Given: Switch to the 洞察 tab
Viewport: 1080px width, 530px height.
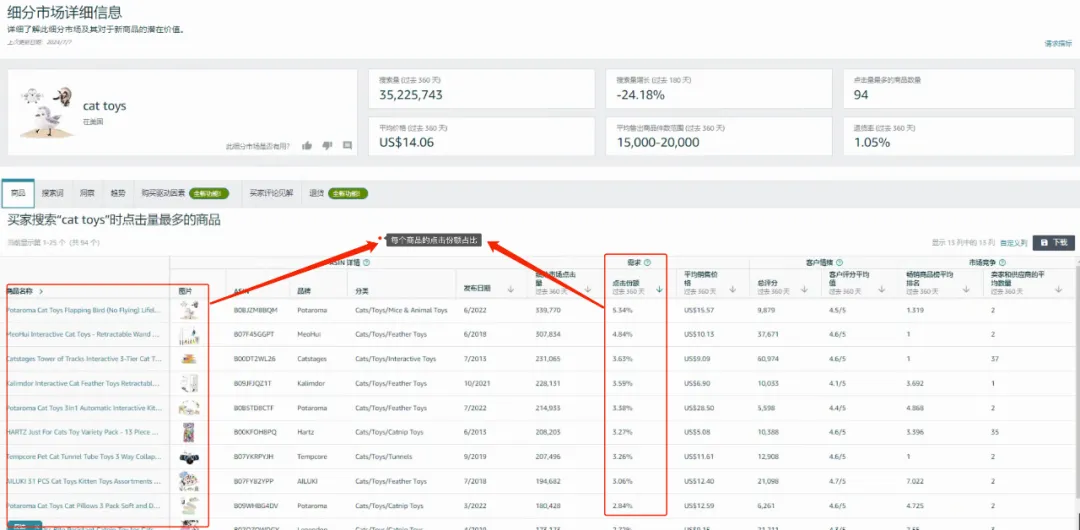Looking at the screenshot, I should point(86,194).
